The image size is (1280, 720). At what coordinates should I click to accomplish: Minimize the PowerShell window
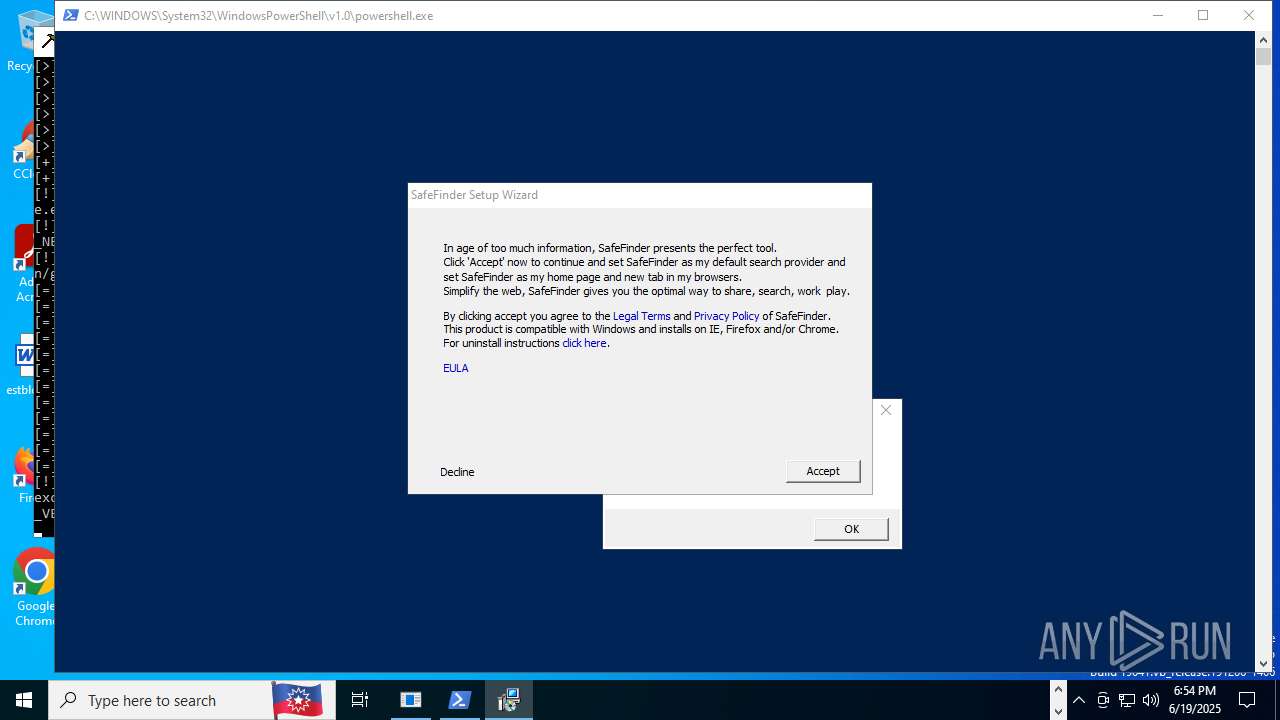(1158, 15)
